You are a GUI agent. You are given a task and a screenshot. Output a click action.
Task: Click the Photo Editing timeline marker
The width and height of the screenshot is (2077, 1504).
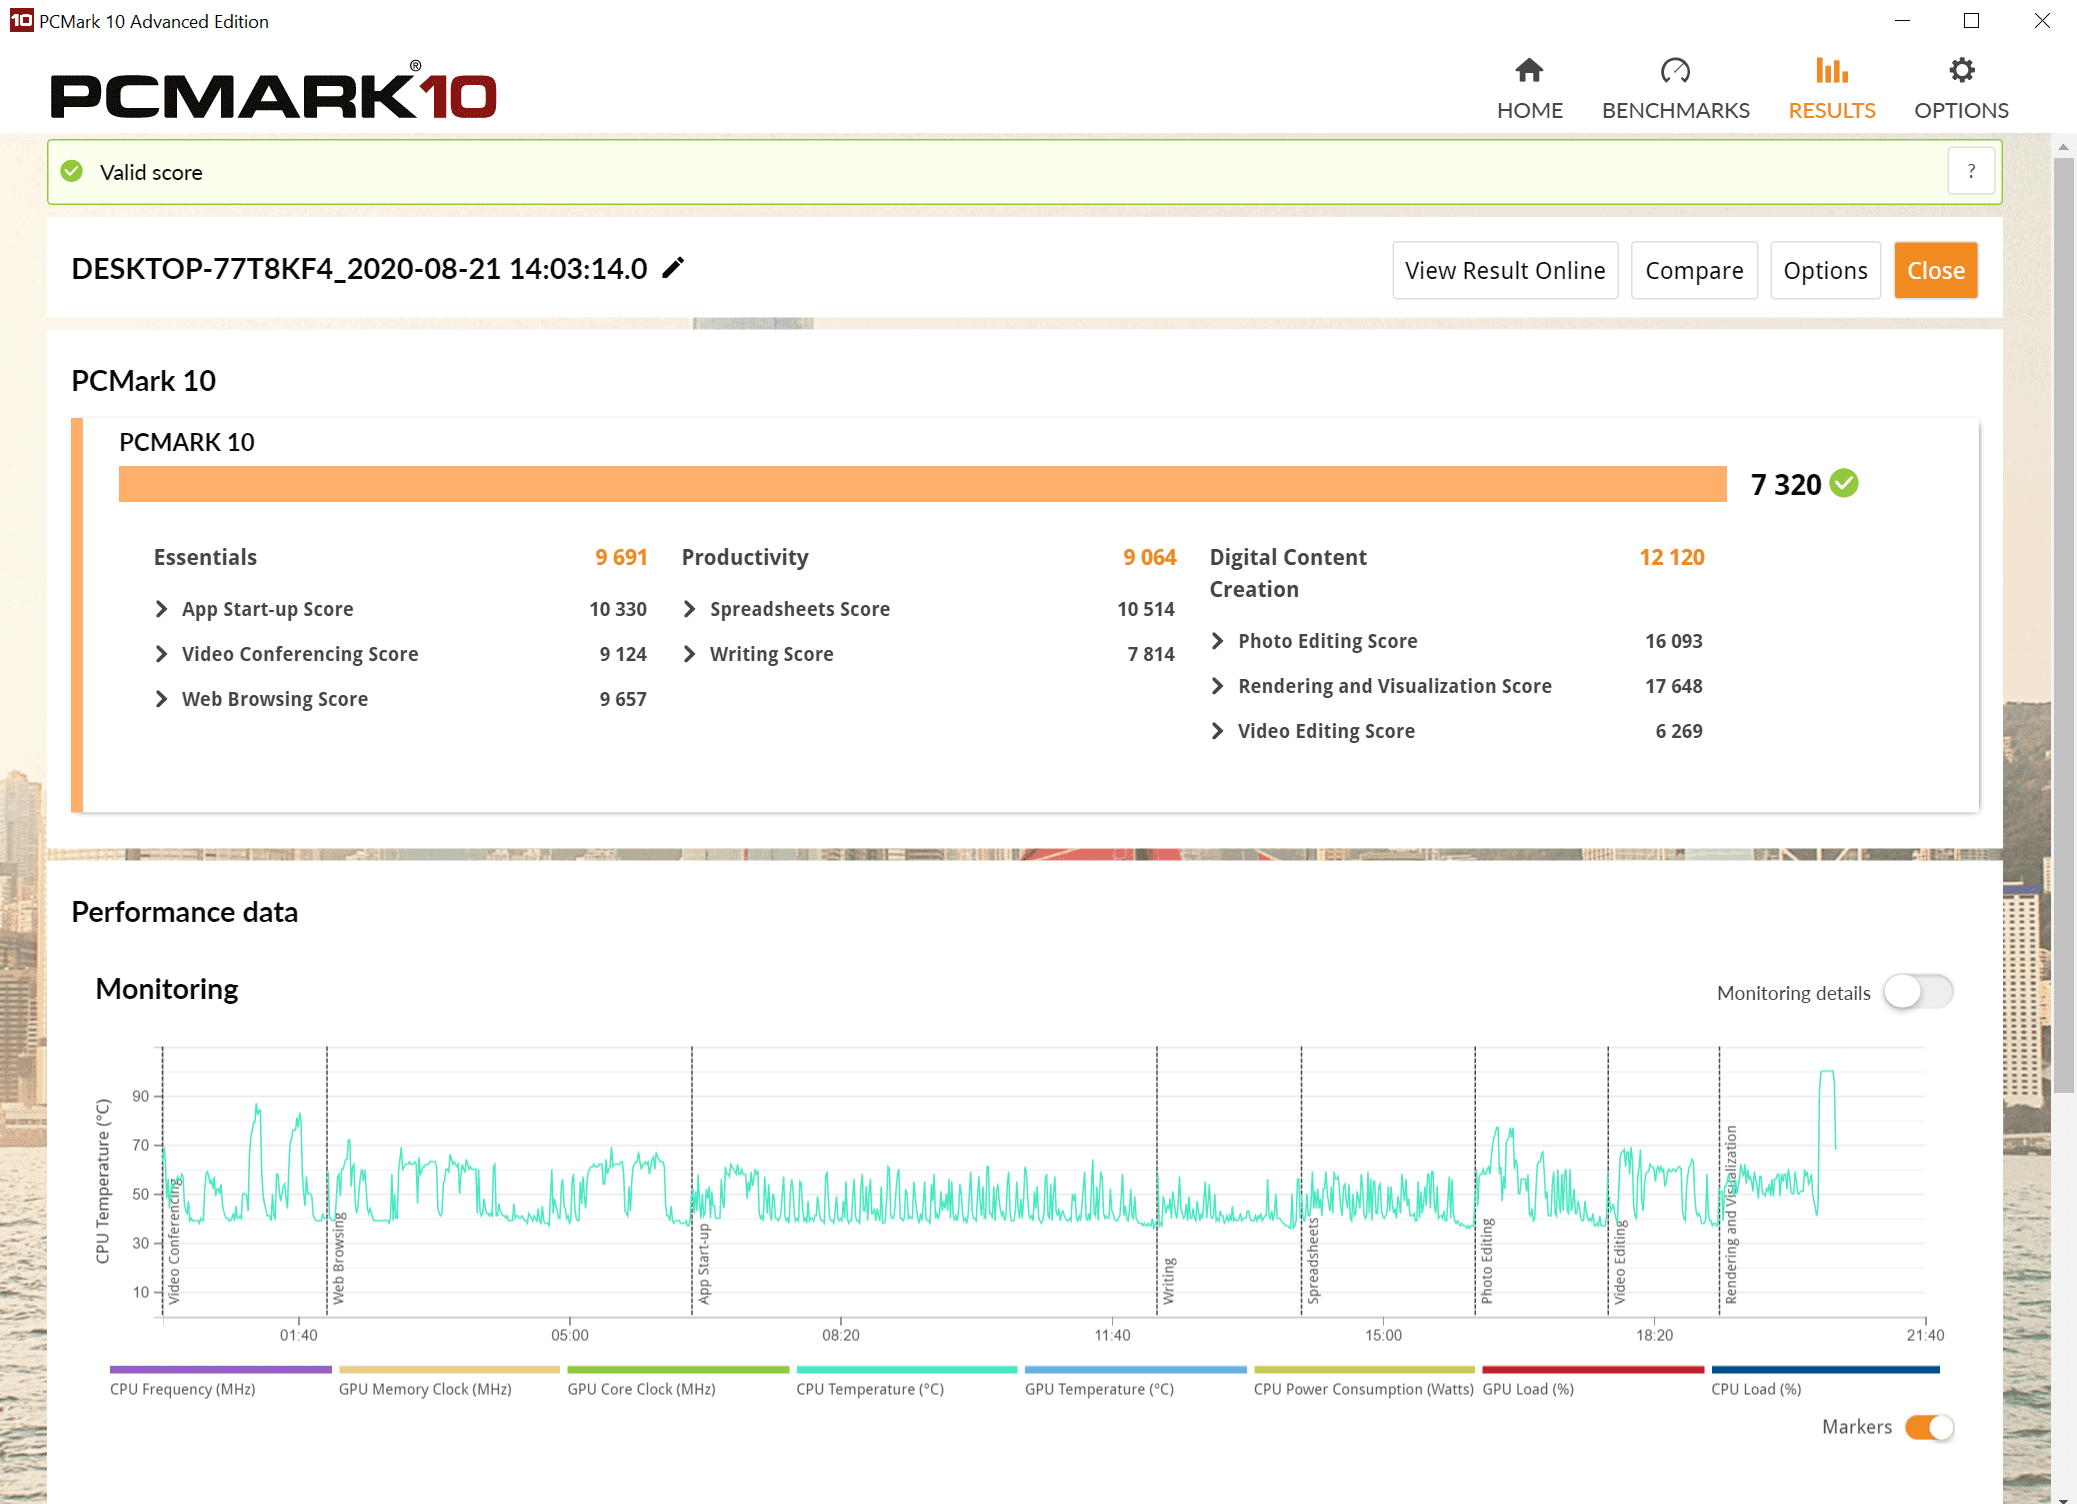click(x=1486, y=1260)
